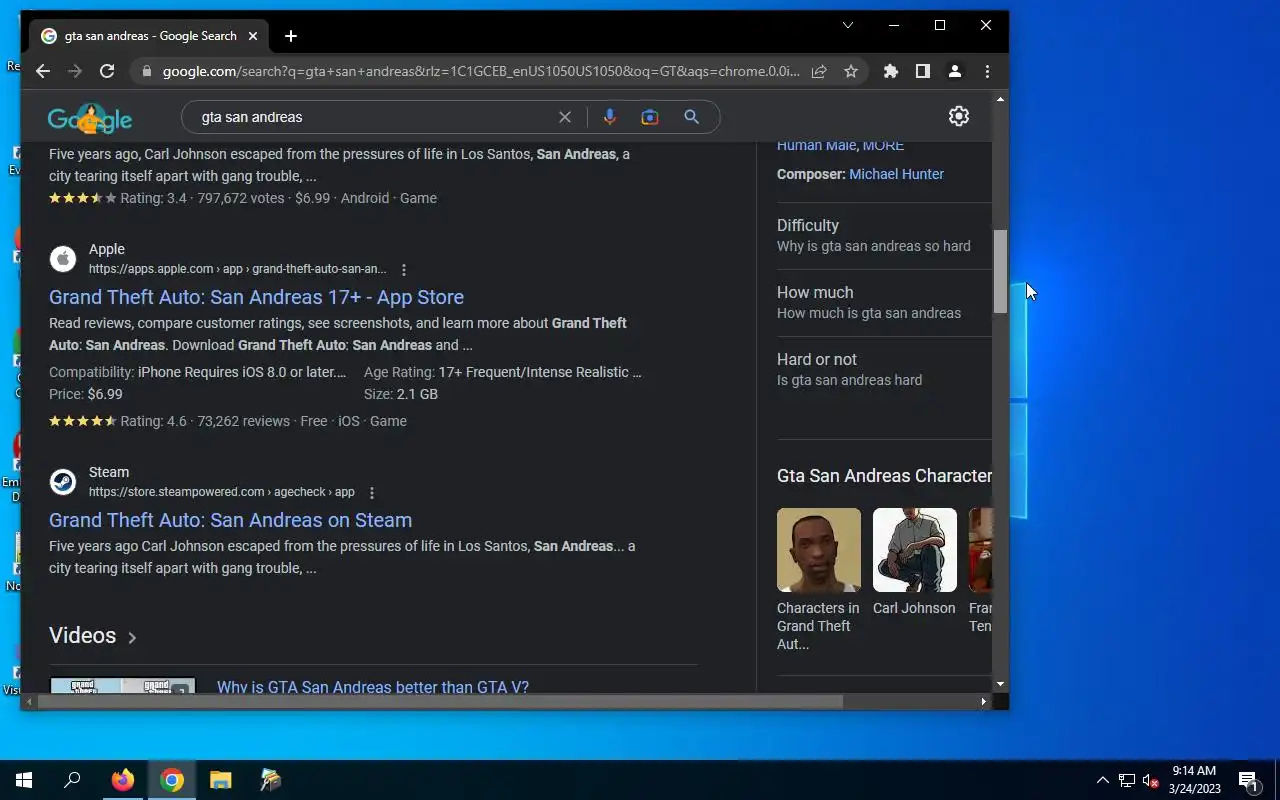Click the browser forward arrow

click(x=75, y=71)
